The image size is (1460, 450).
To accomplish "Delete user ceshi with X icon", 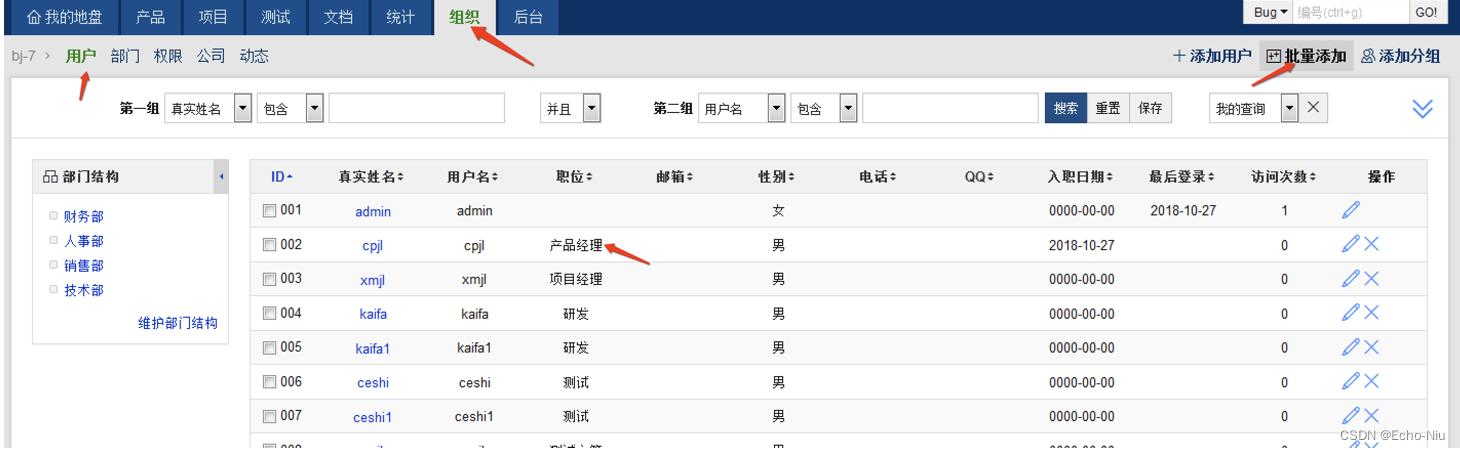I will point(1371,382).
